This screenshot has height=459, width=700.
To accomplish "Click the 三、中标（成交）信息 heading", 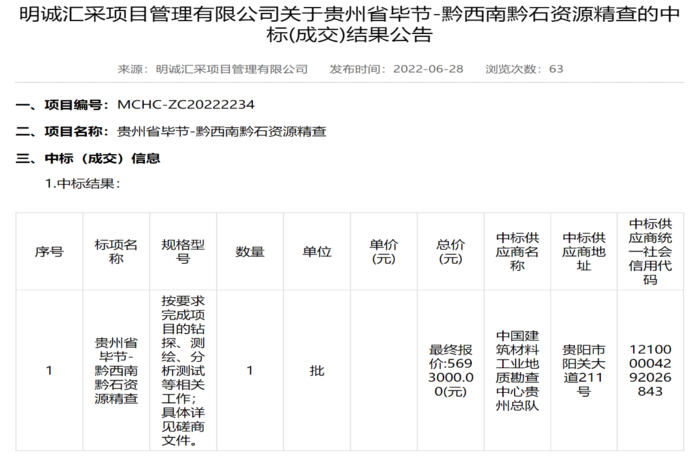I will [x=88, y=158].
